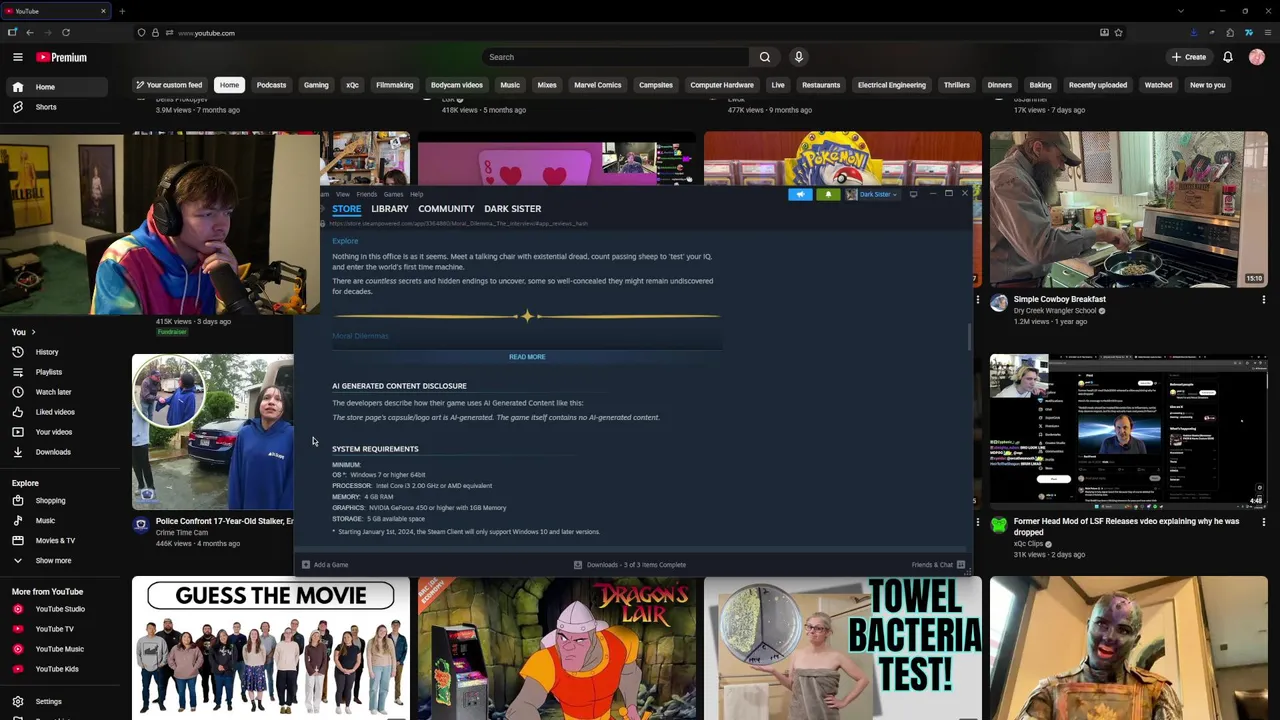Open Dry Creek Wrangler School channel link
The width and height of the screenshot is (1280, 720).
(x=1054, y=311)
